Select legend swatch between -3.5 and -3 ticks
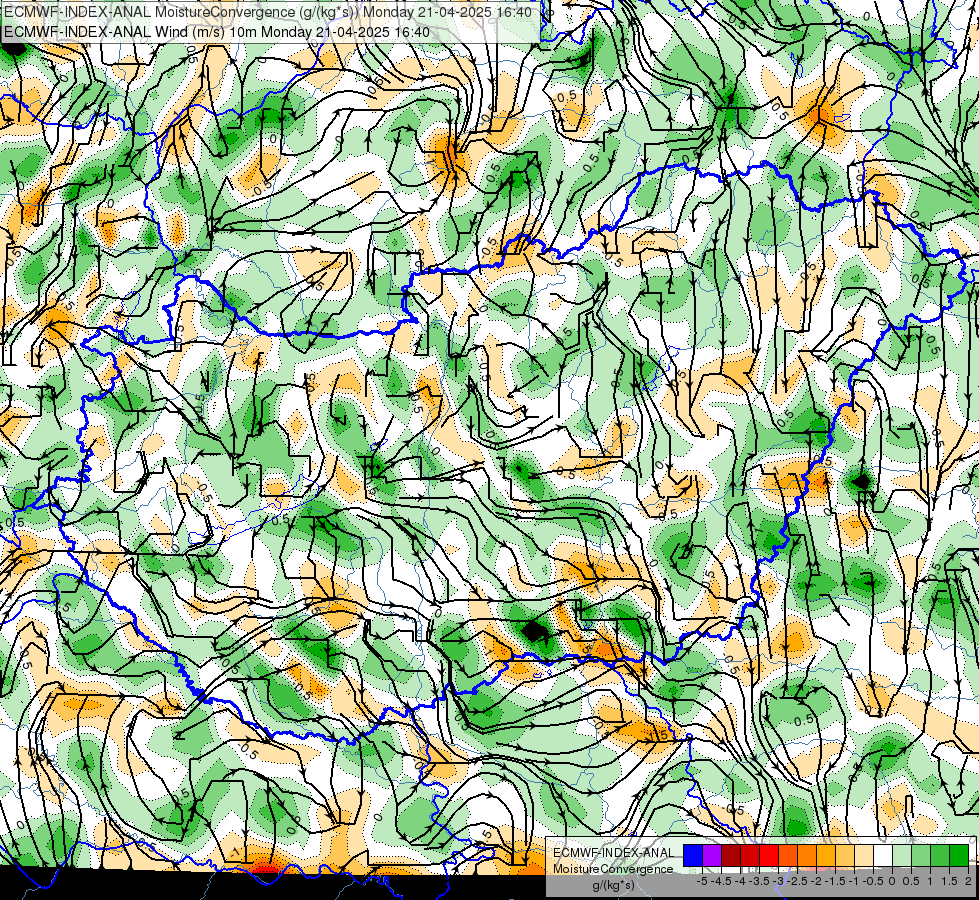 point(769,856)
